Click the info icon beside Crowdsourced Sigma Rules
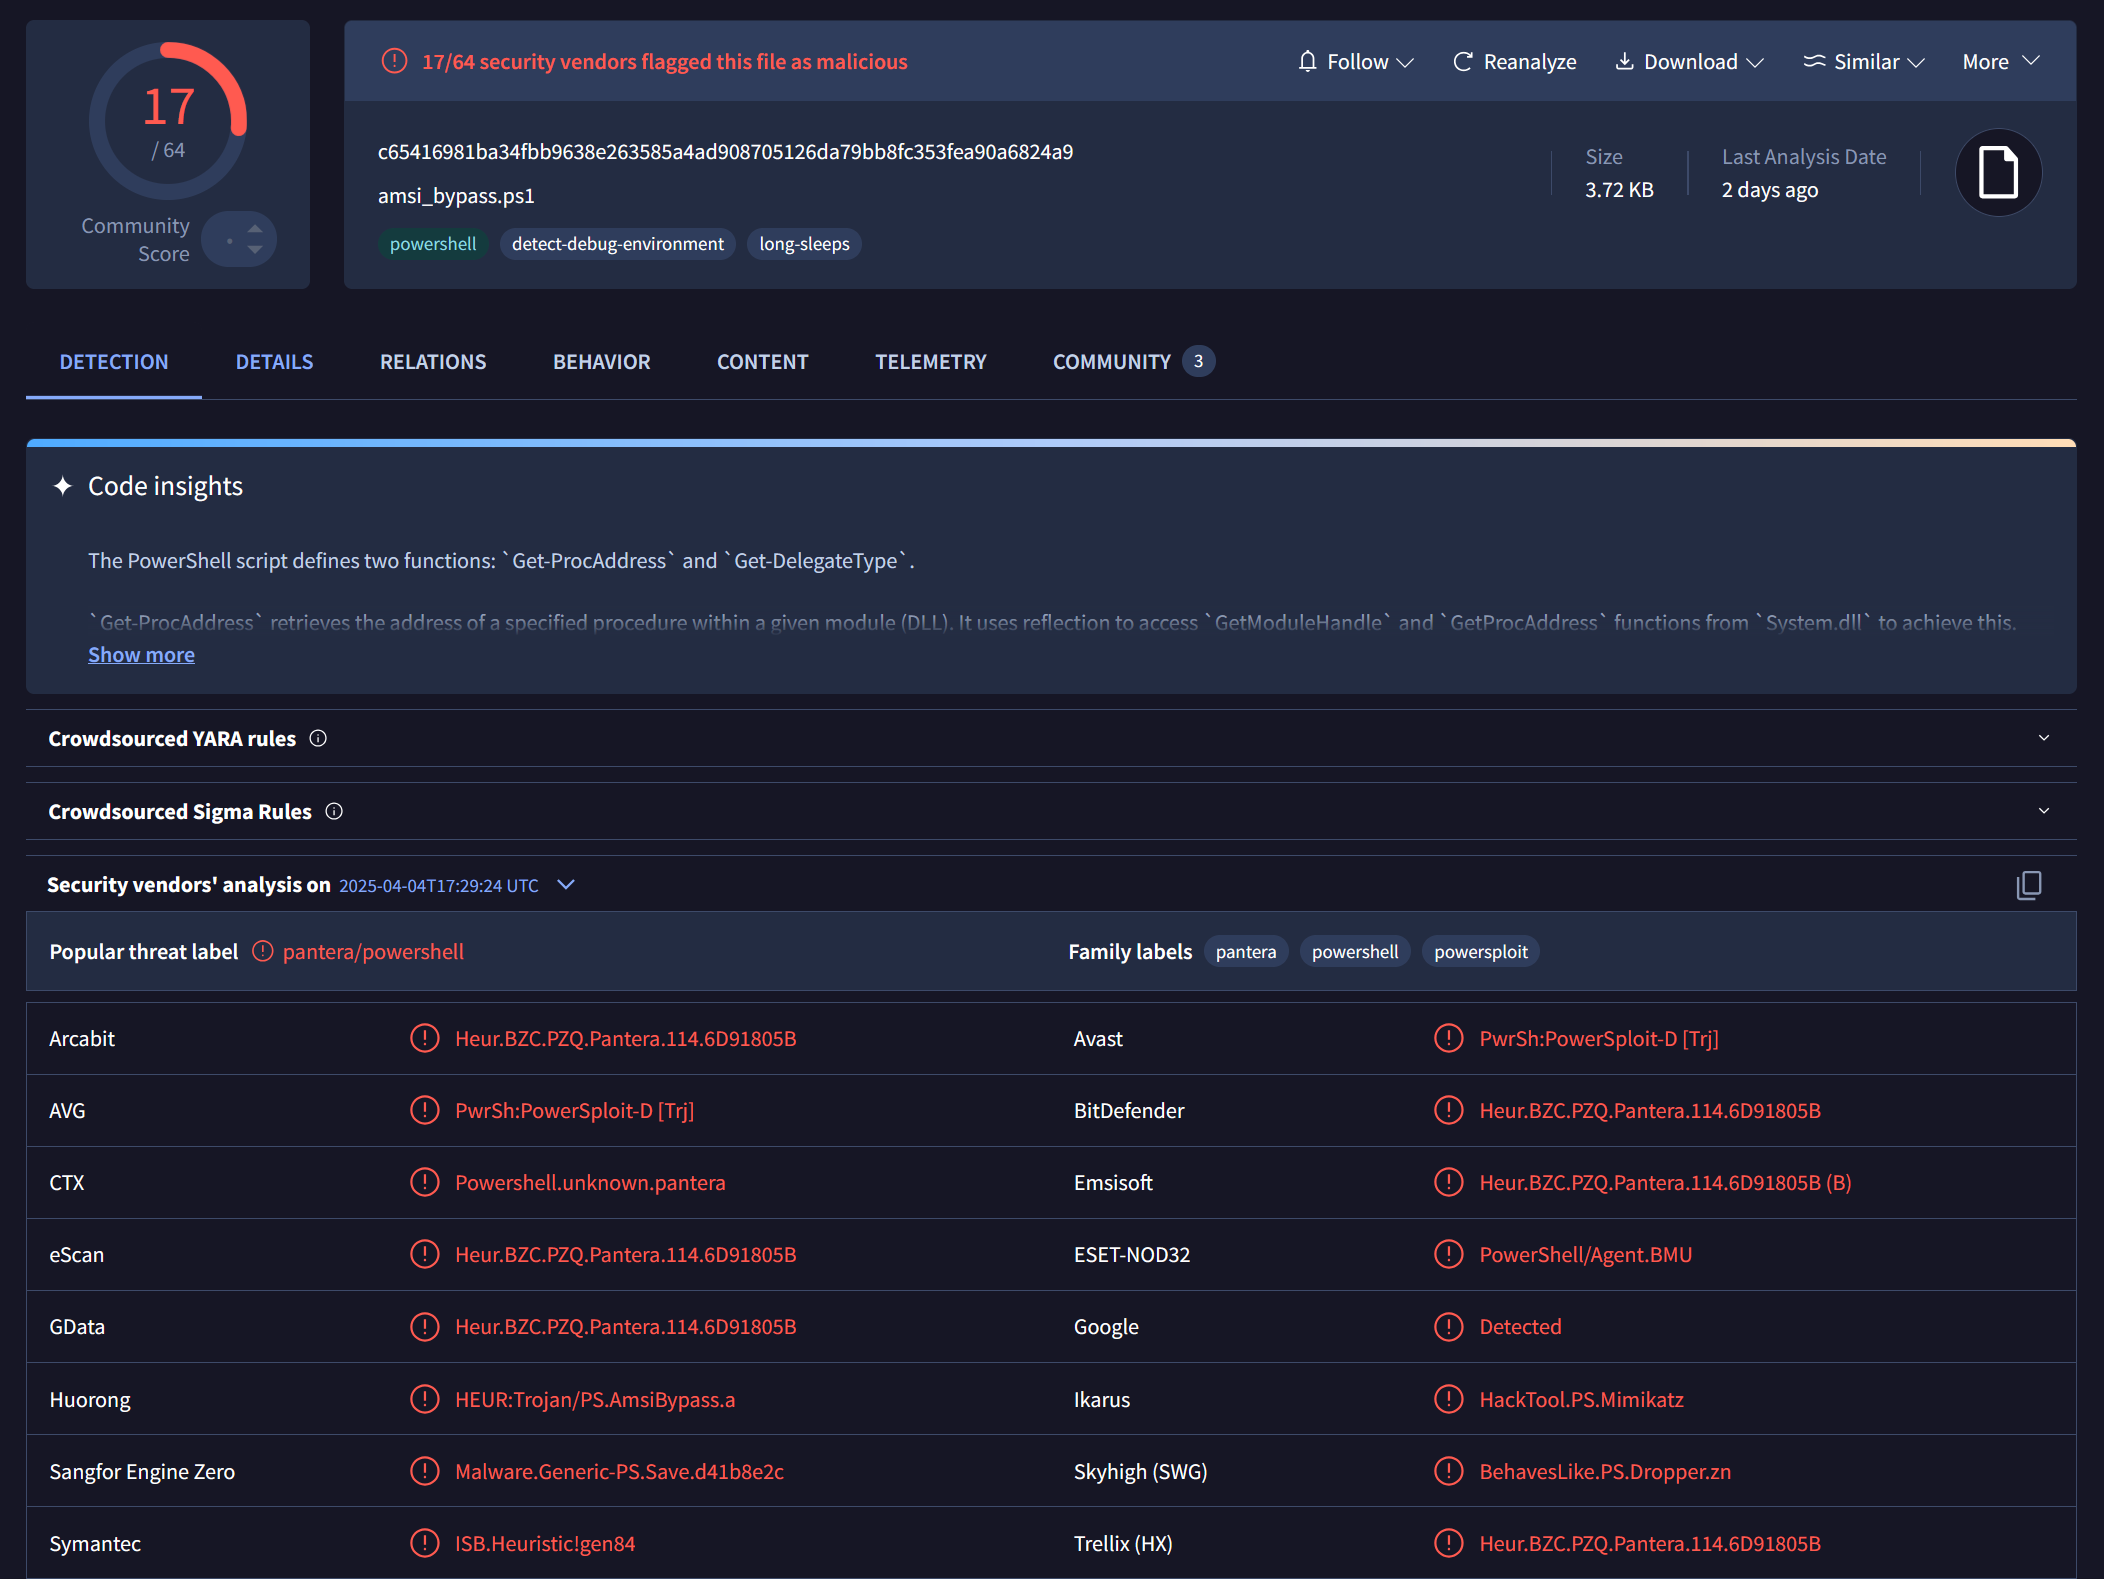Image resolution: width=2104 pixels, height=1579 pixels. click(333, 811)
